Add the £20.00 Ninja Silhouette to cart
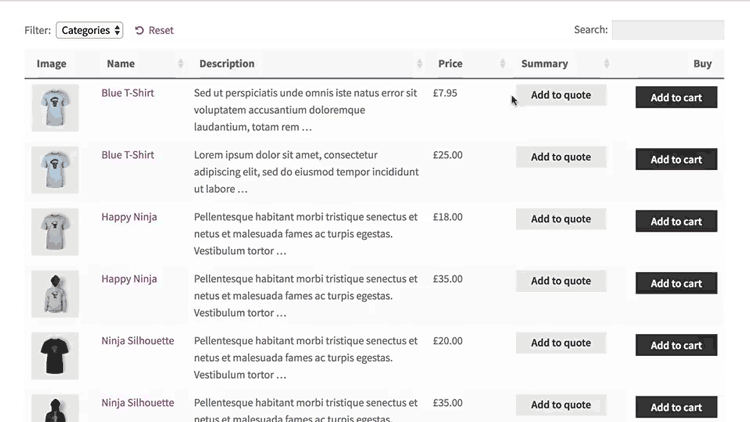Viewport: 750px width, 422px height. click(676, 345)
